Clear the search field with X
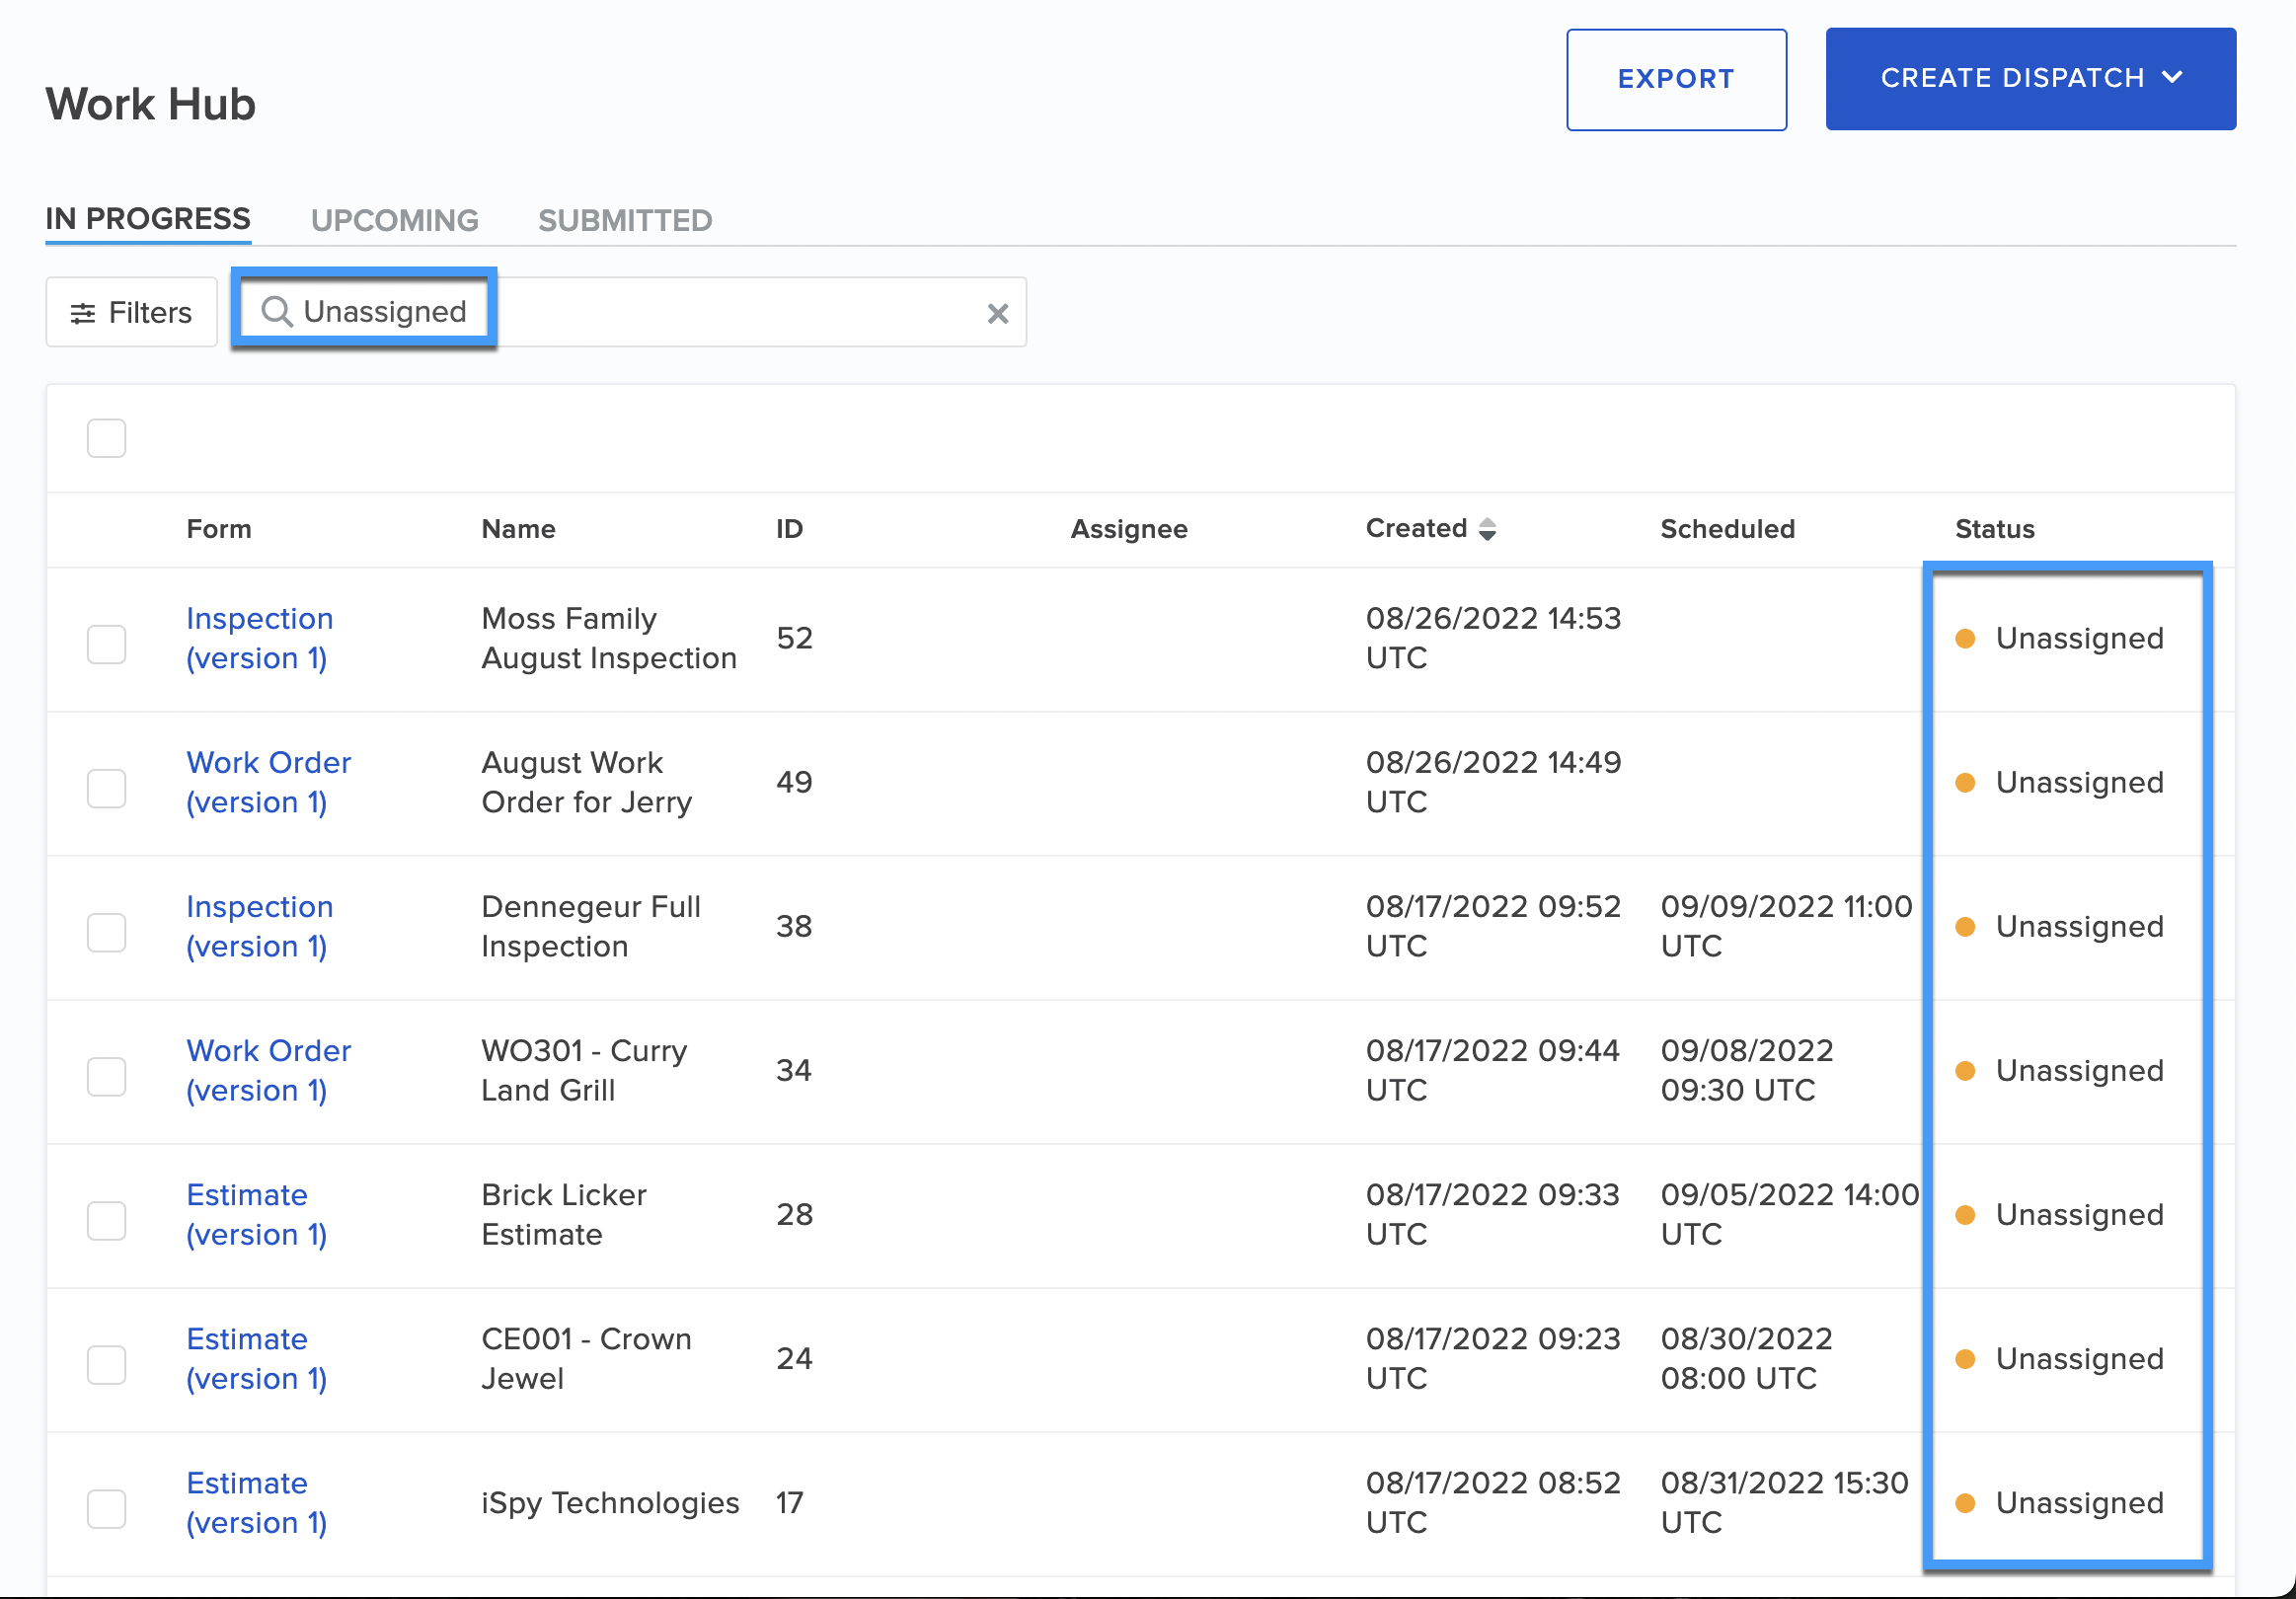This screenshot has width=2296, height=1599. [997, 314]
